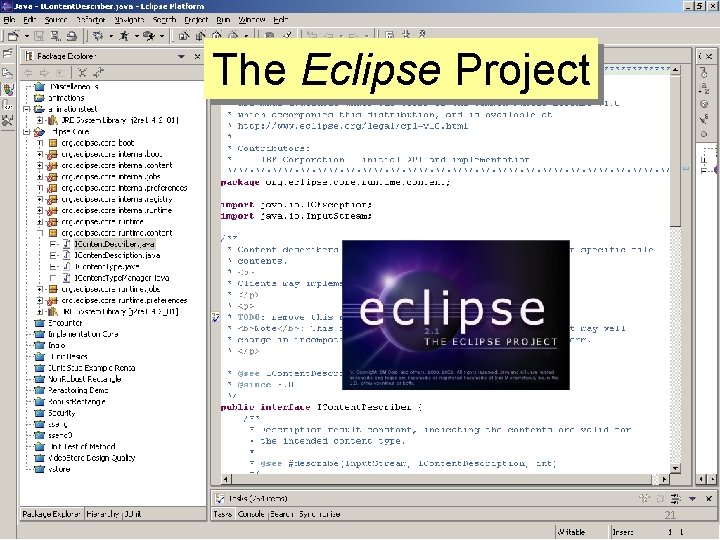Expand org.eclipse.core.internal.jobs package
The width and height of the screenshot is (720, 540).
point(40,177)
